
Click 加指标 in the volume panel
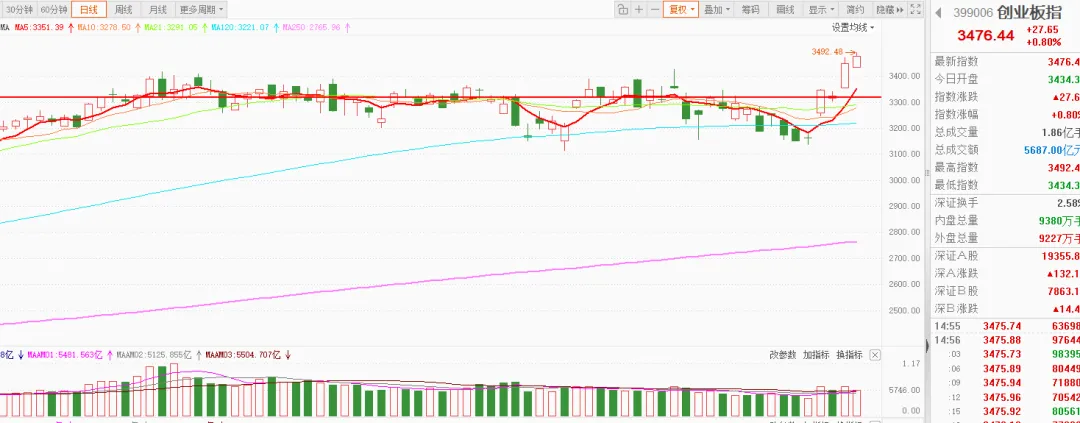(x=816, y=355)
